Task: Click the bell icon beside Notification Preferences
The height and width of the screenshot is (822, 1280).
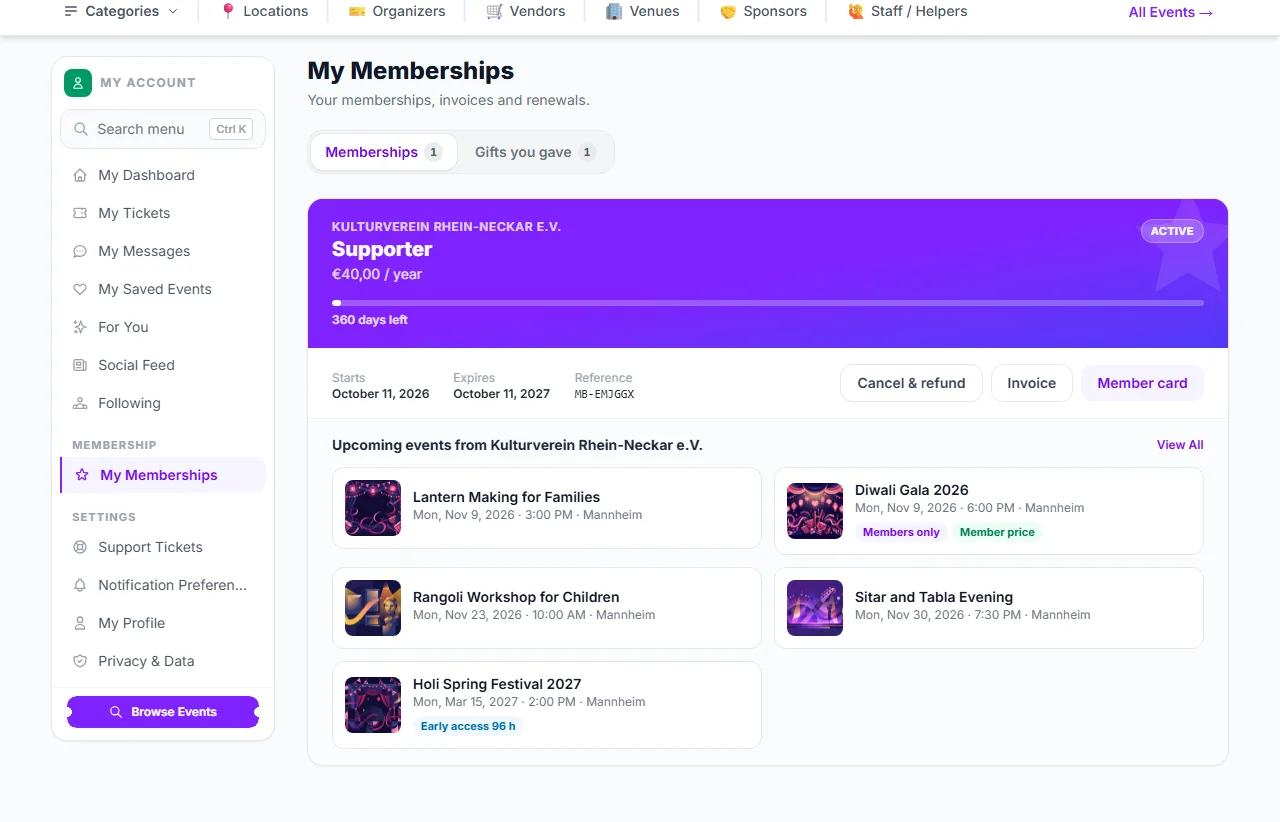Action: tap(80, 585)
